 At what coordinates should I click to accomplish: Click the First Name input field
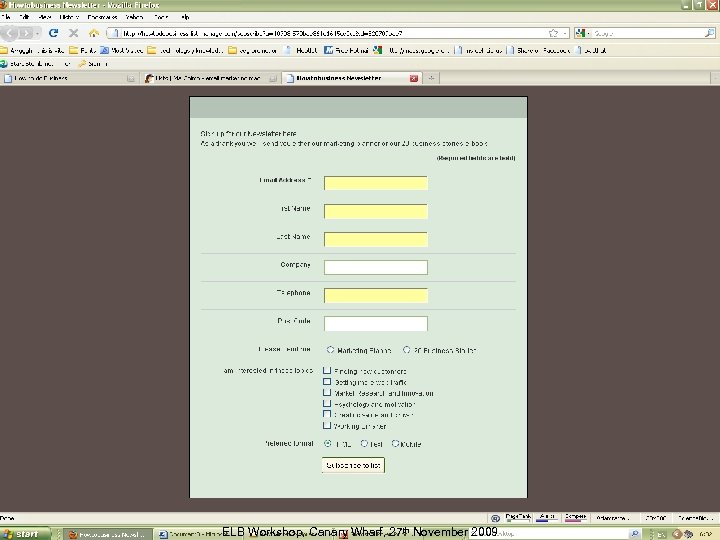click(376, 211)
